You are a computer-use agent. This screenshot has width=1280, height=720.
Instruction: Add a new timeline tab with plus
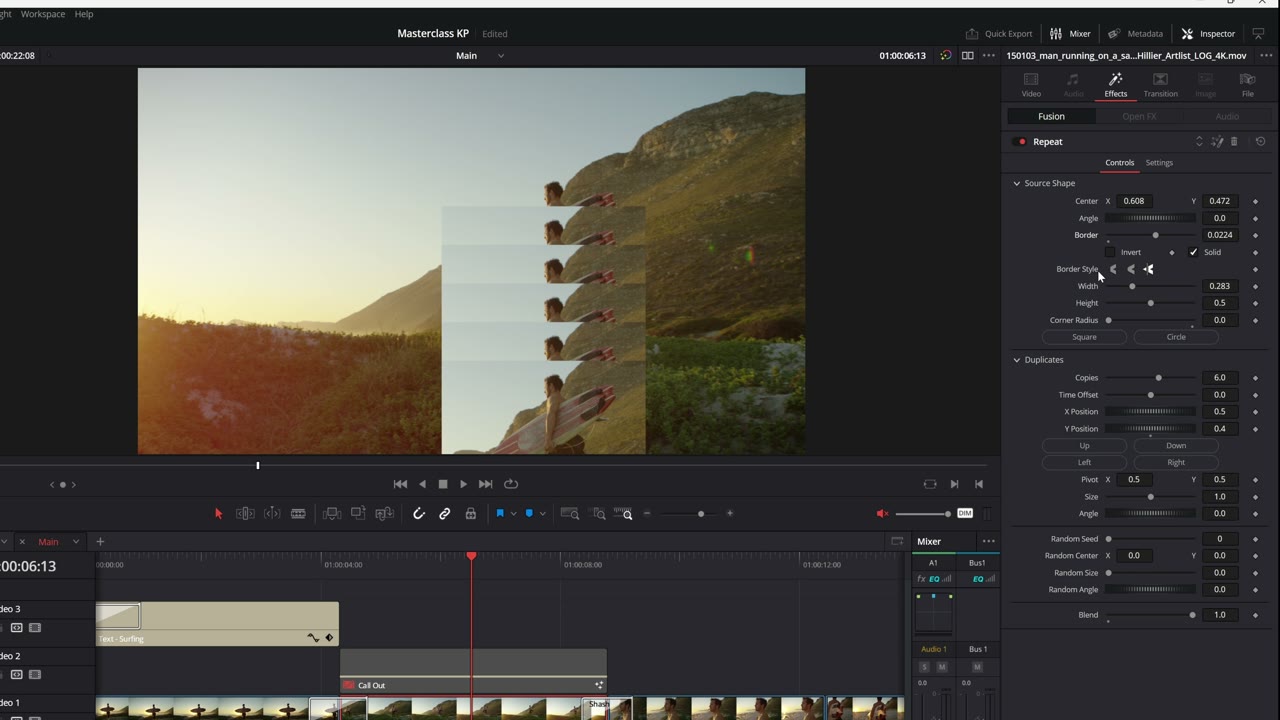(100, 542)
